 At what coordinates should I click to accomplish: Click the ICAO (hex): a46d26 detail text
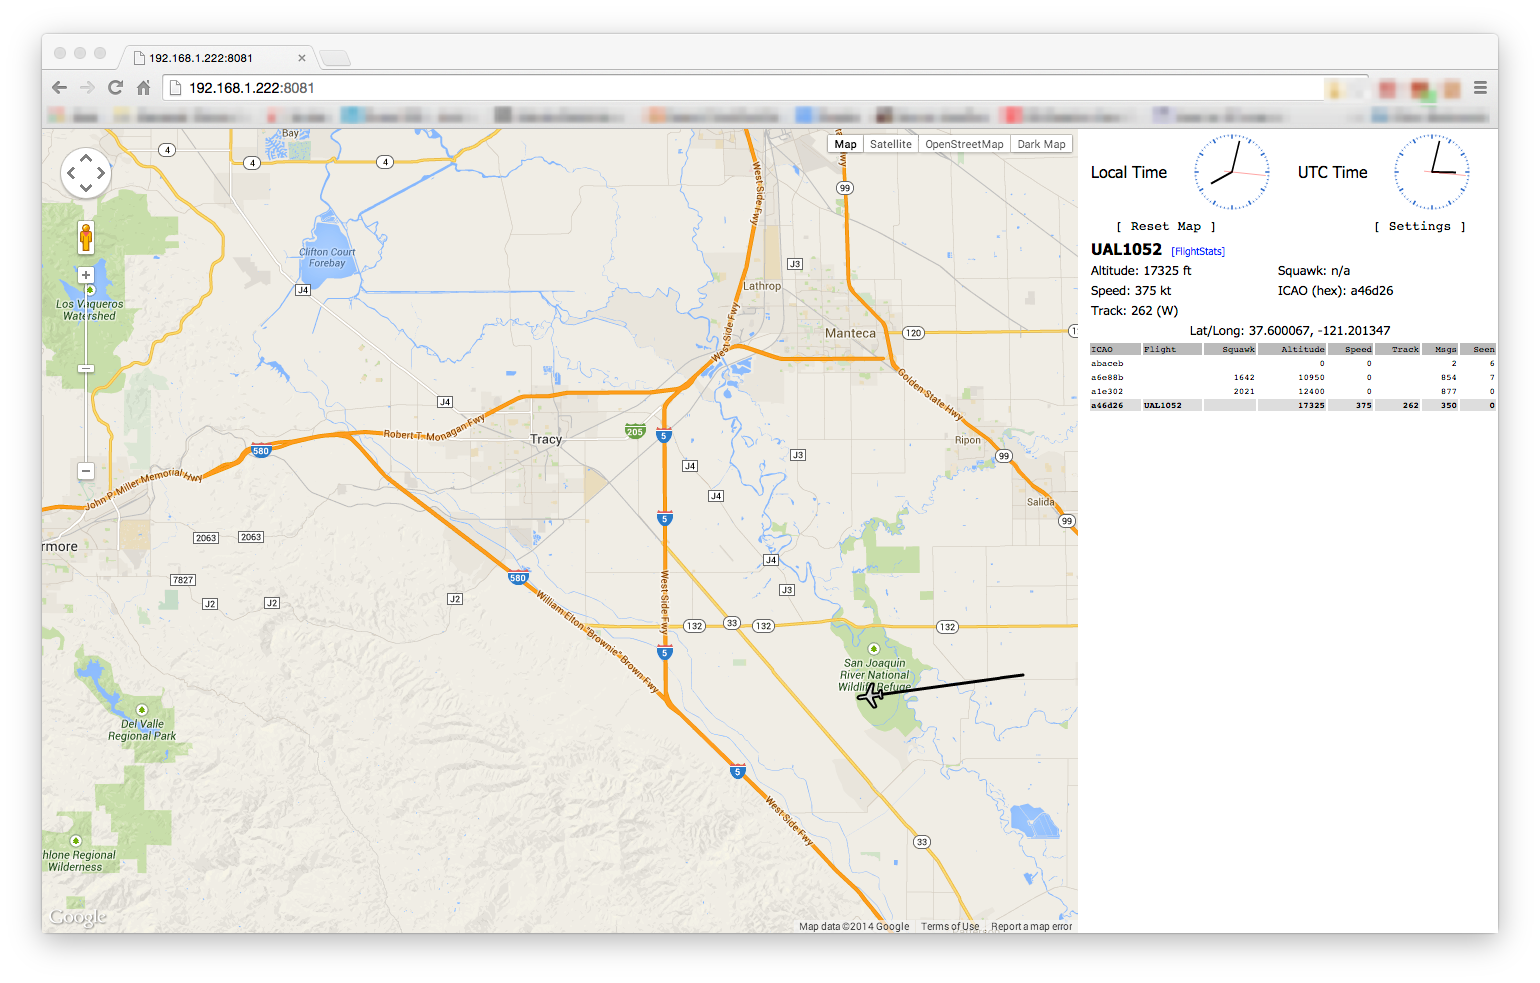(1335, 291)
